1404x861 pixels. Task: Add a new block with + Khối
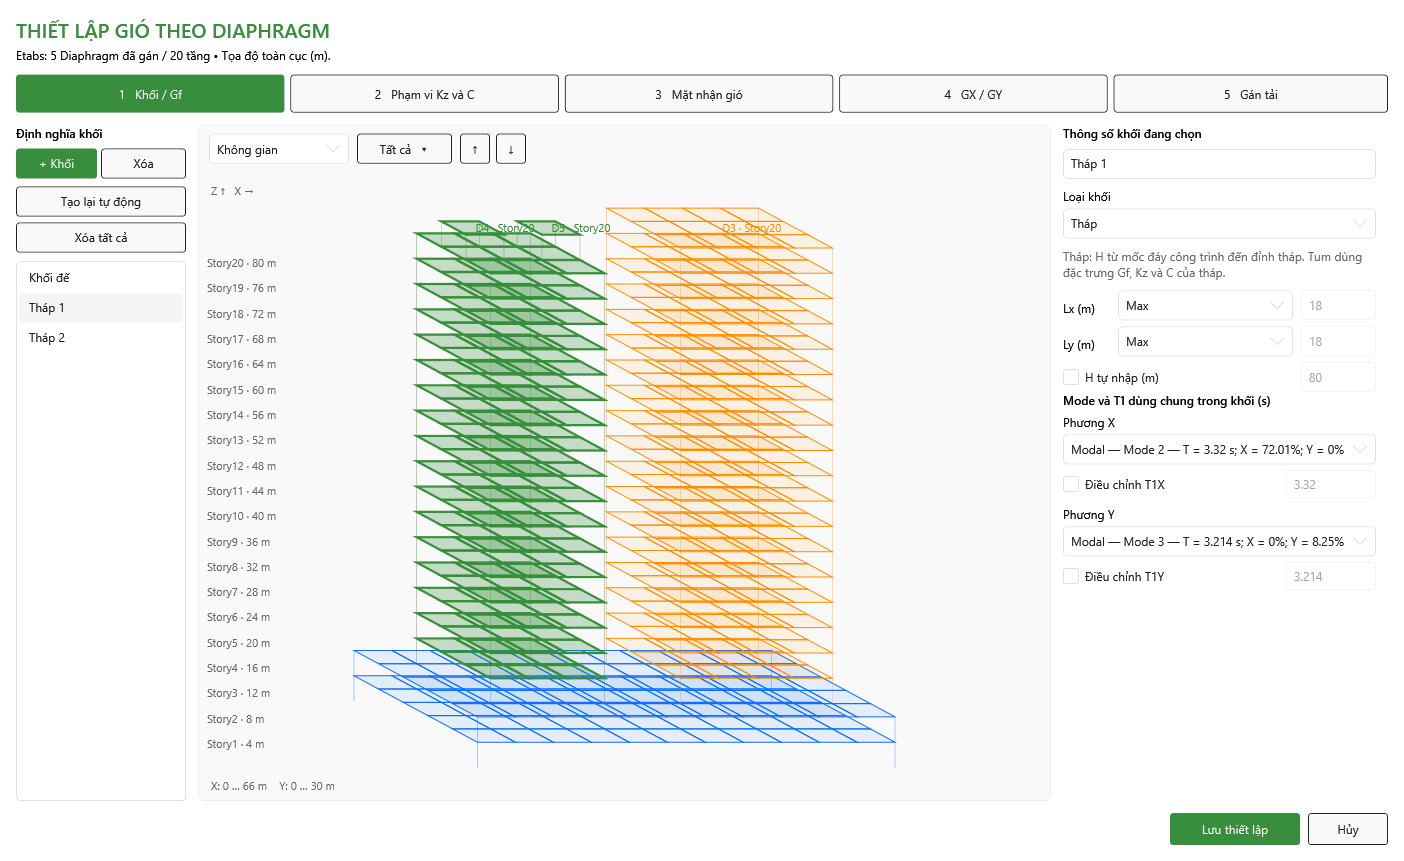pyautogui.click(x=56, y=163)
